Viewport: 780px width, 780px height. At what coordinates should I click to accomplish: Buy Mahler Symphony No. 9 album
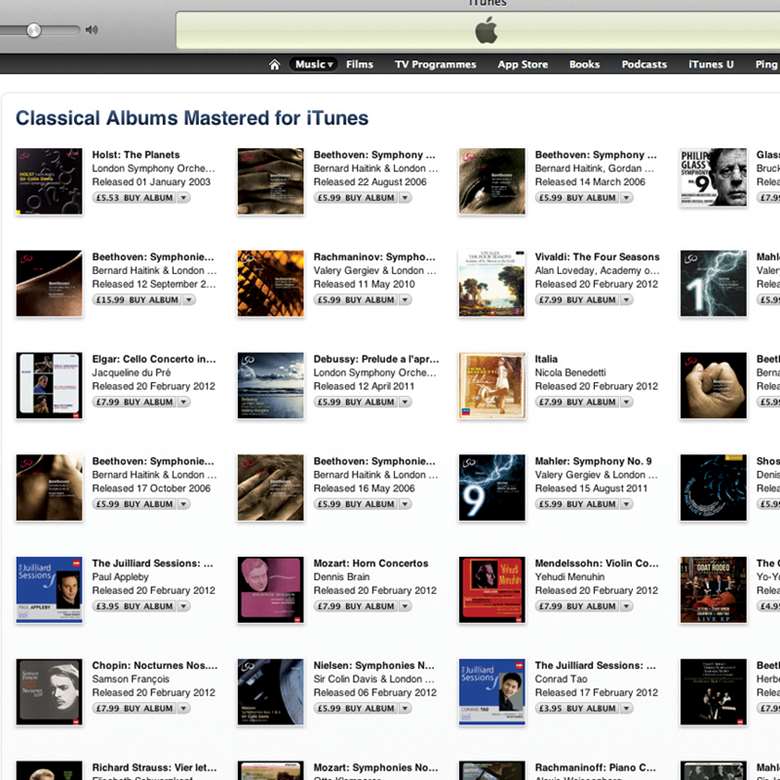point(578,504)
